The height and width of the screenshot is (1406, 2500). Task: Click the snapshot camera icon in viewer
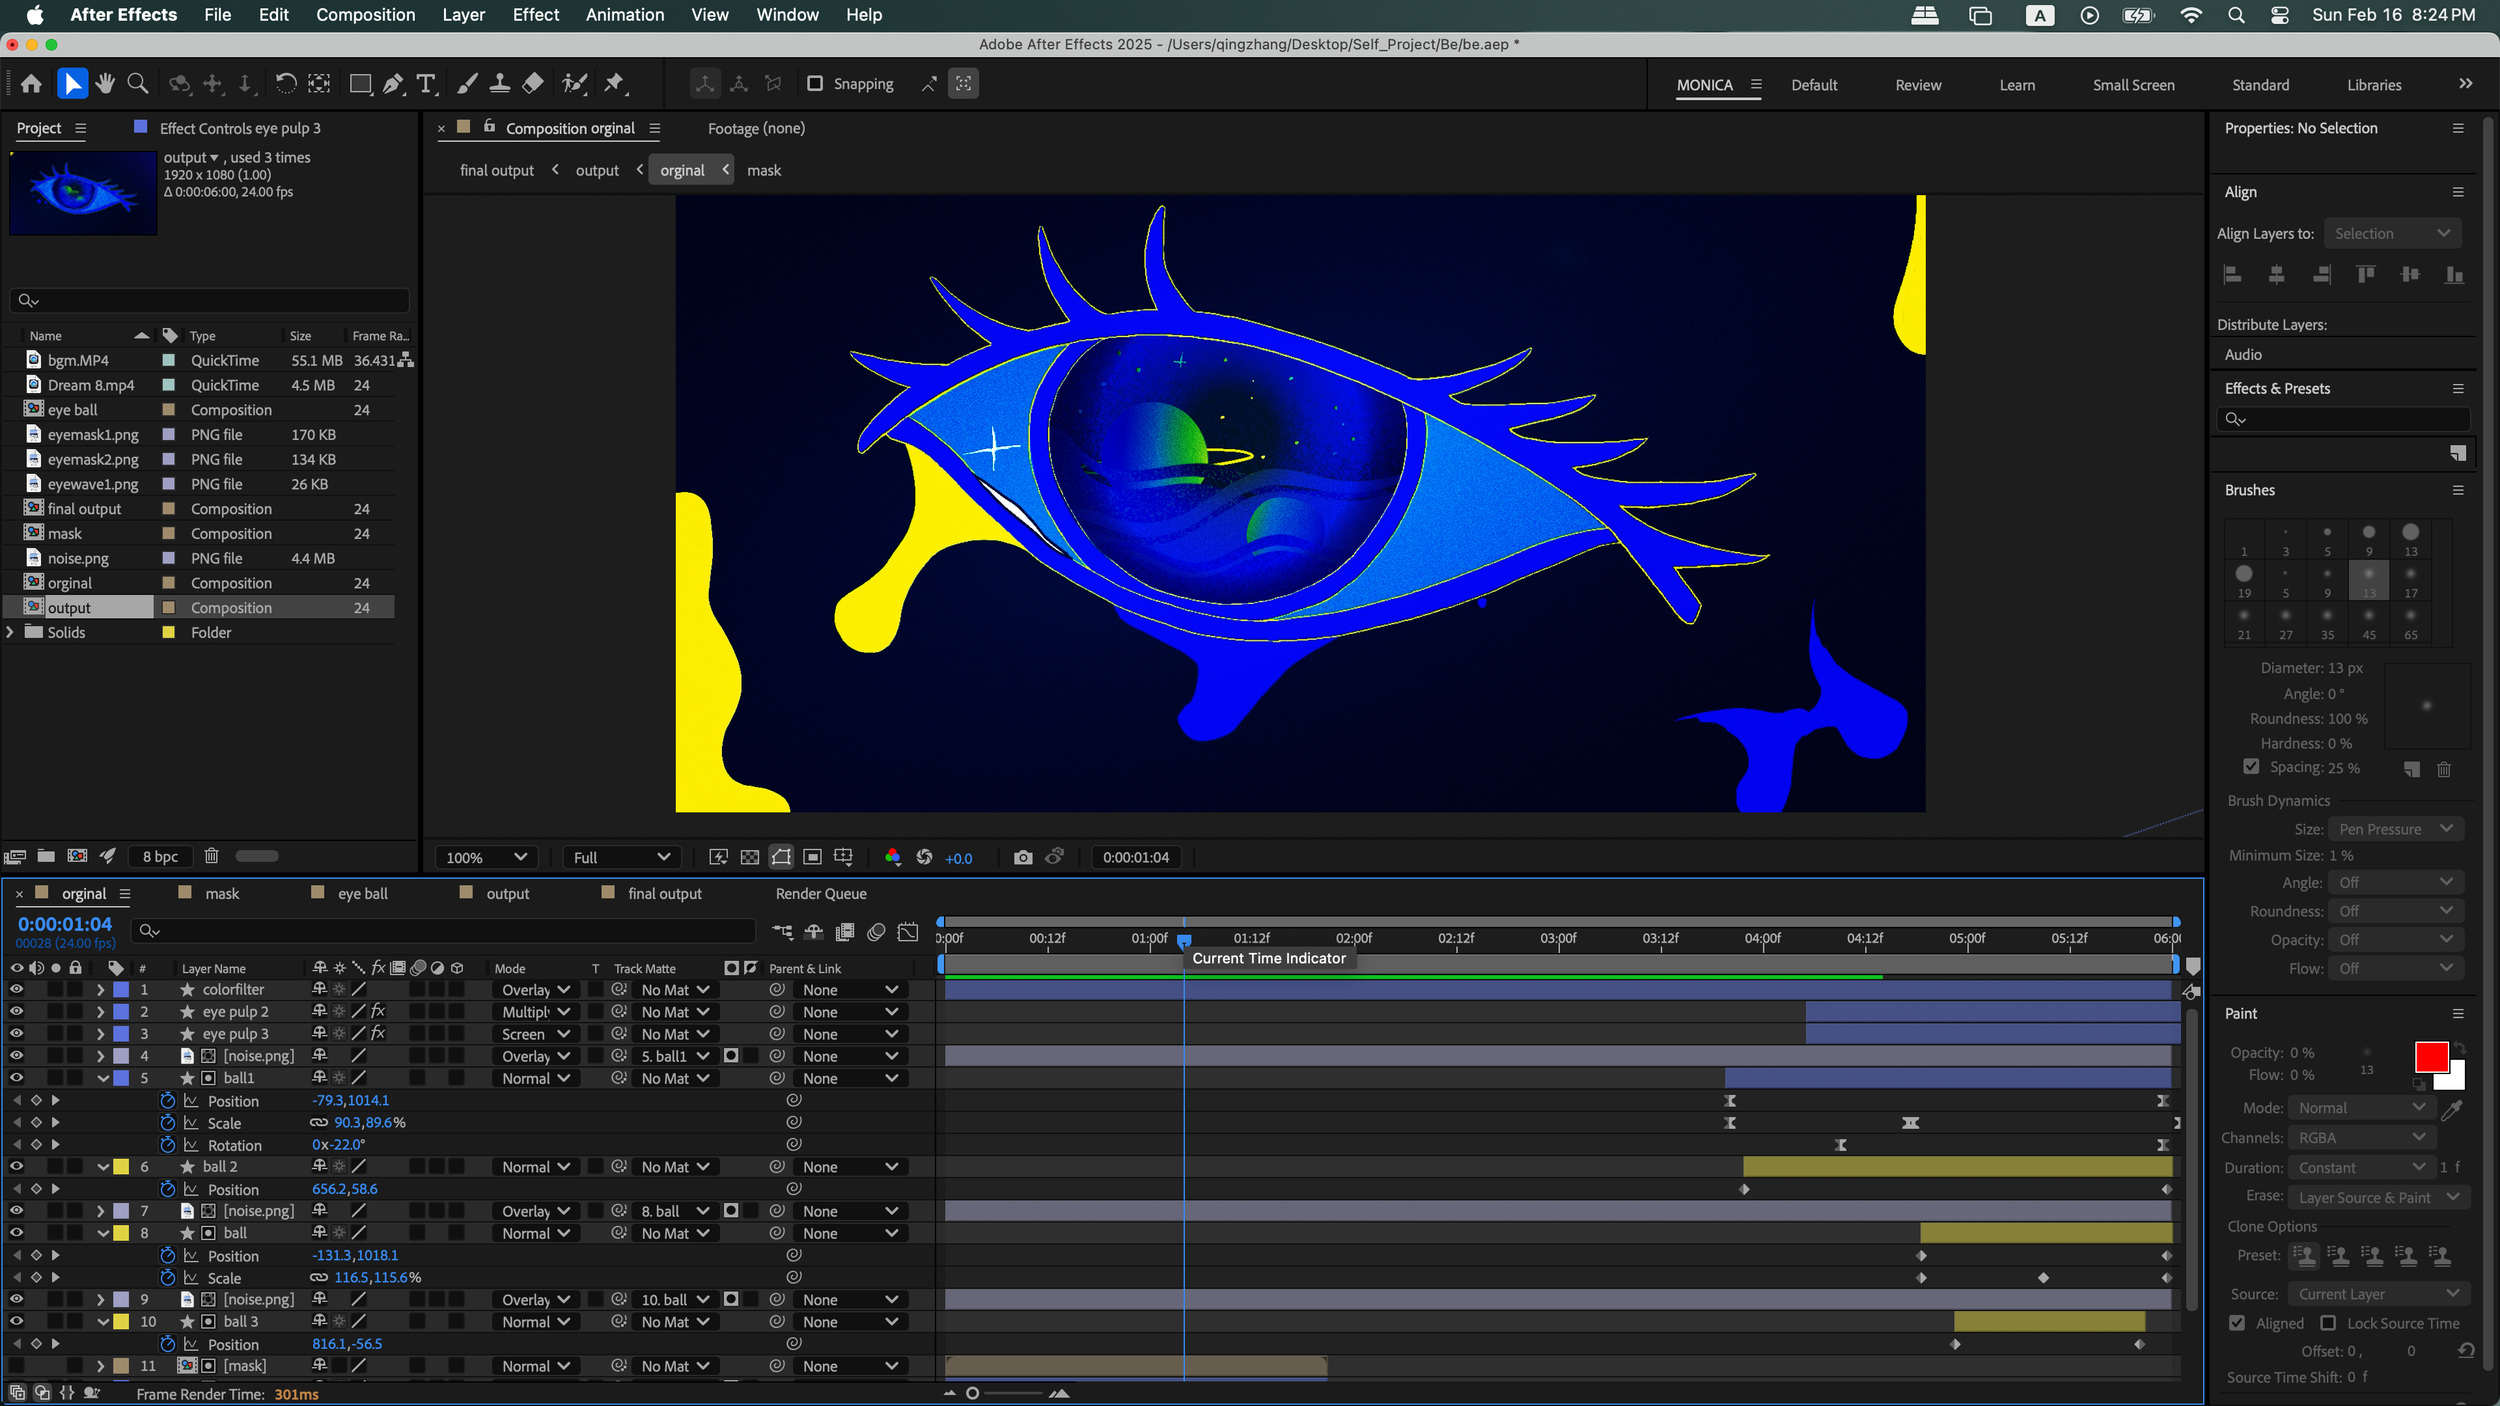coord(1022,858)
